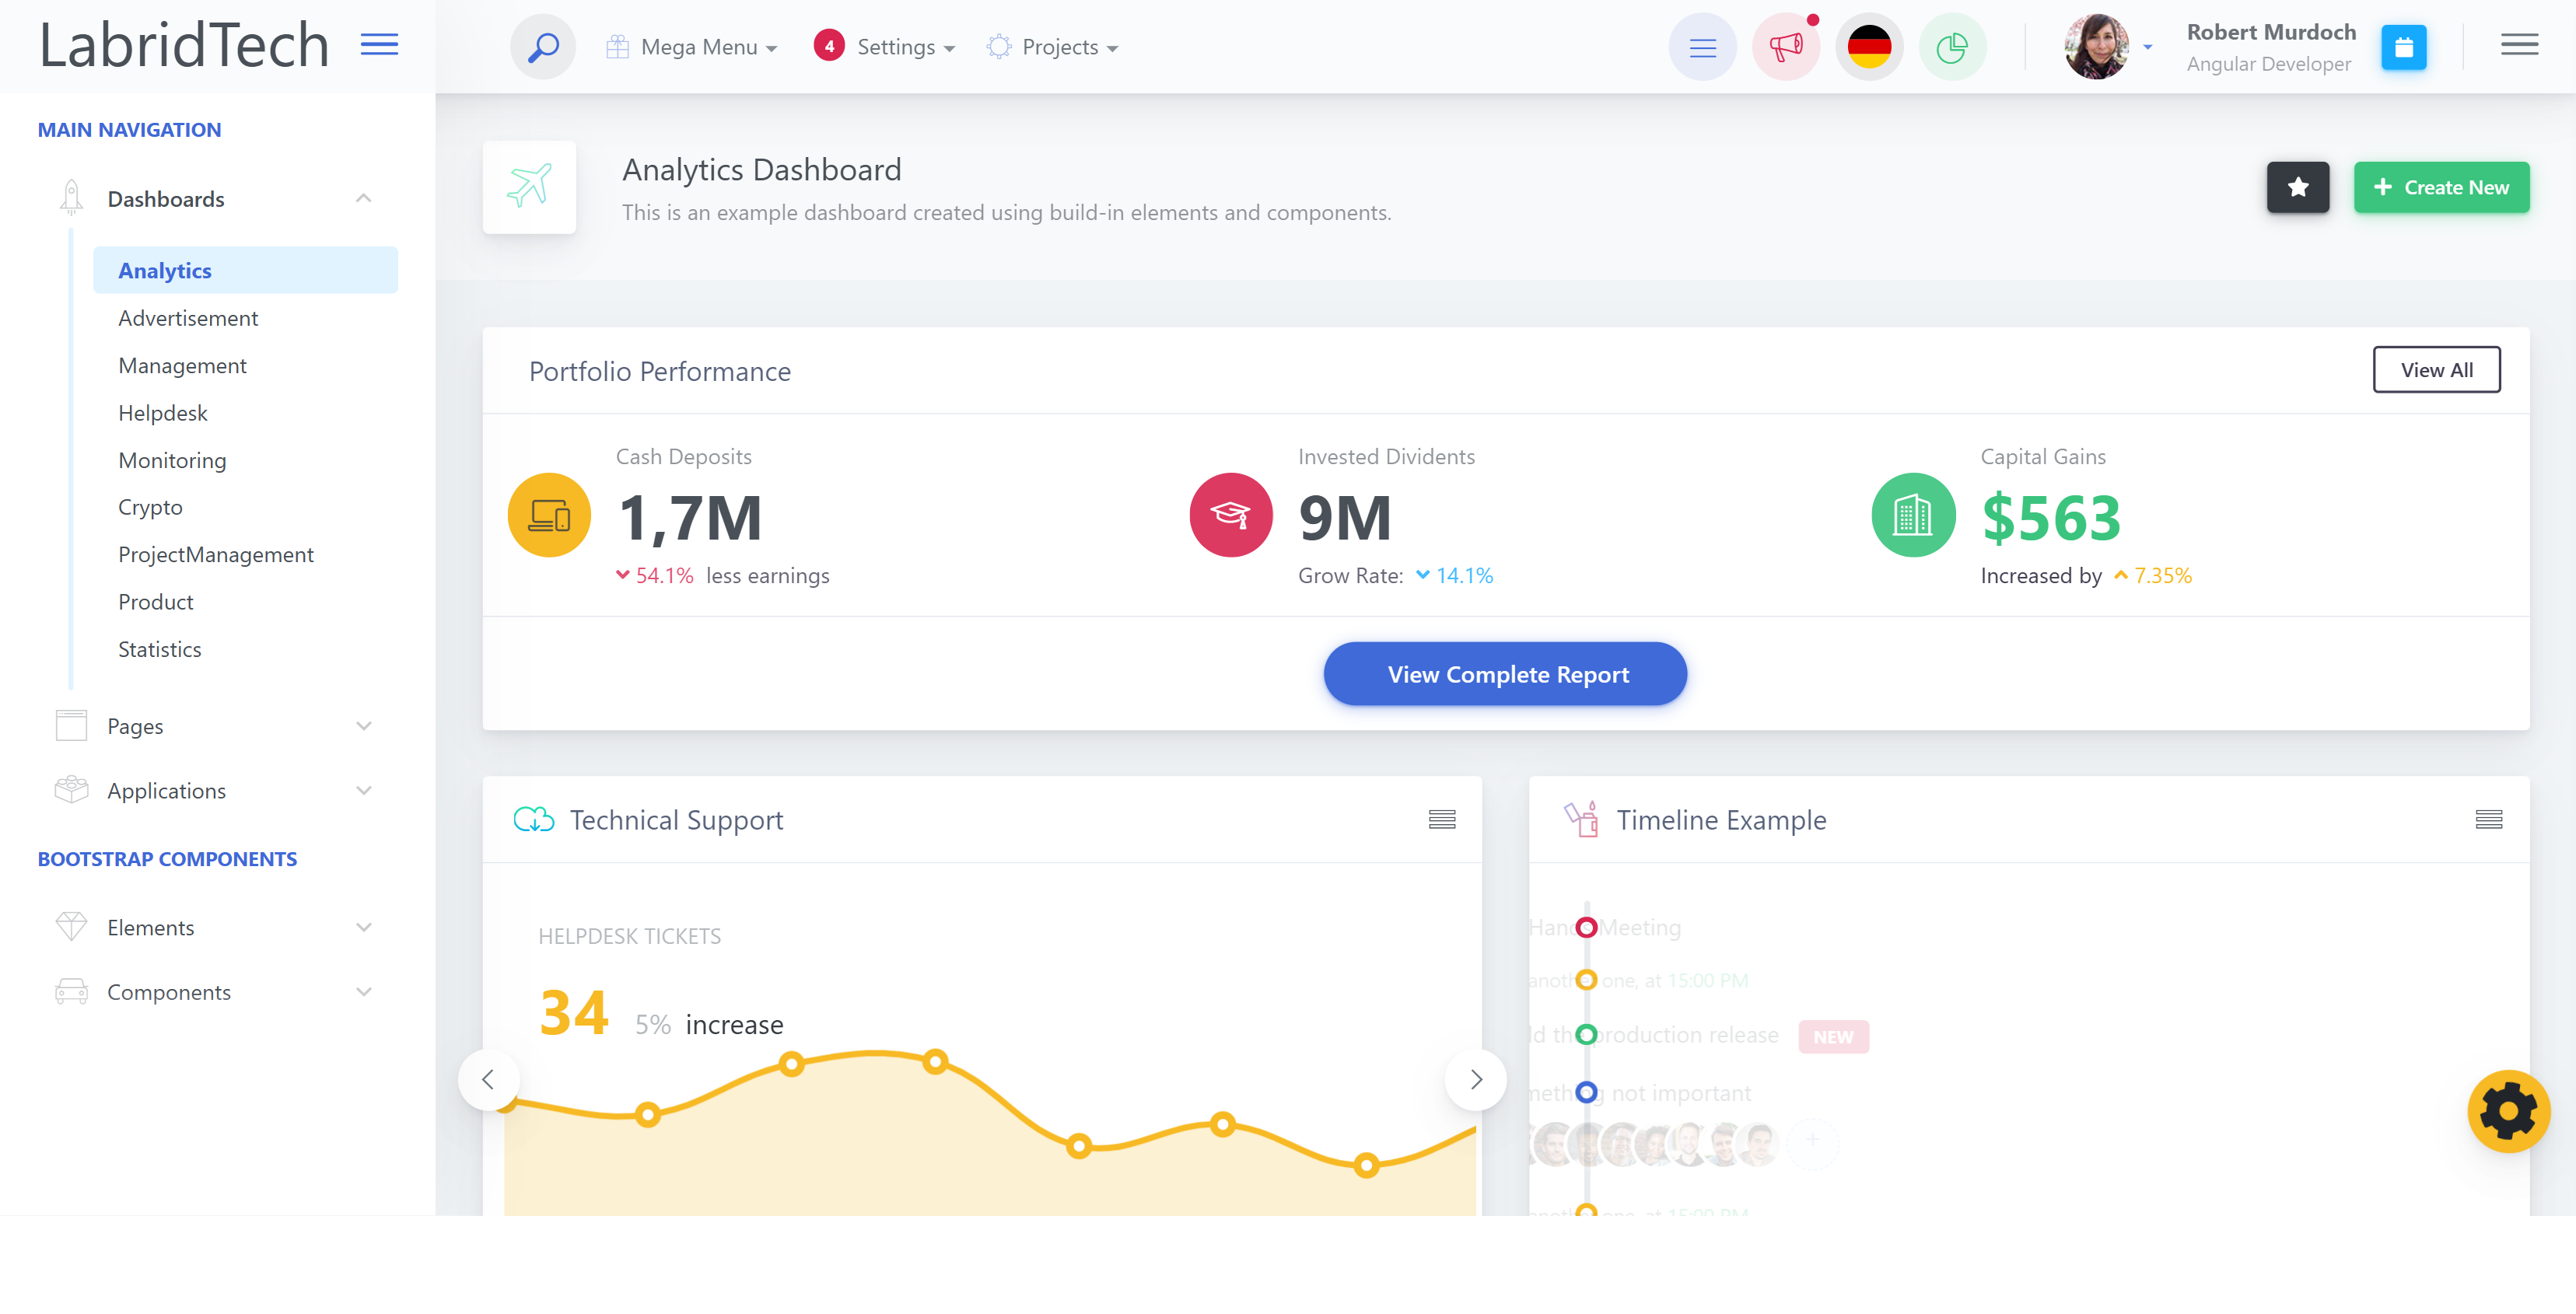Screen dimensions: 2576x1314
Task: Collapse the Dashboards menu chevron
Action: (364, 198)
